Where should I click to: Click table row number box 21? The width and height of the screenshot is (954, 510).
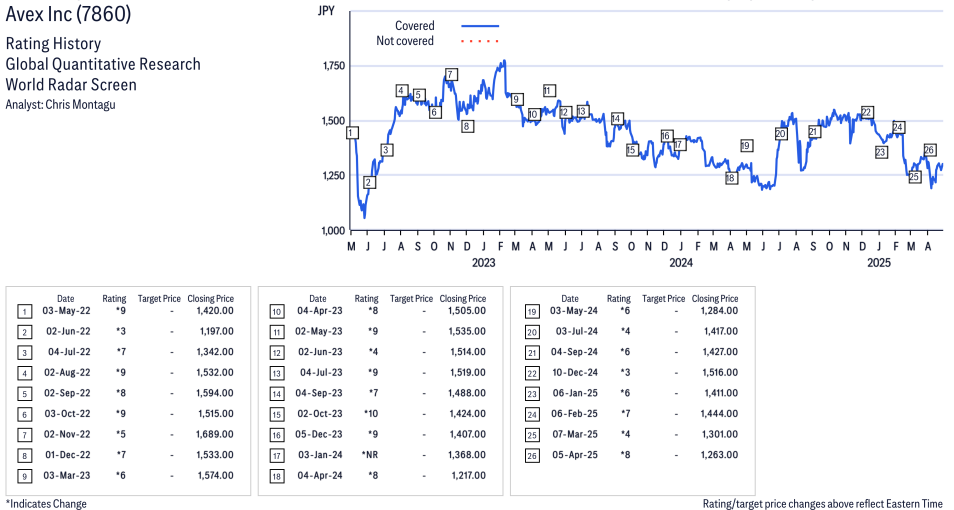point(532,353)
